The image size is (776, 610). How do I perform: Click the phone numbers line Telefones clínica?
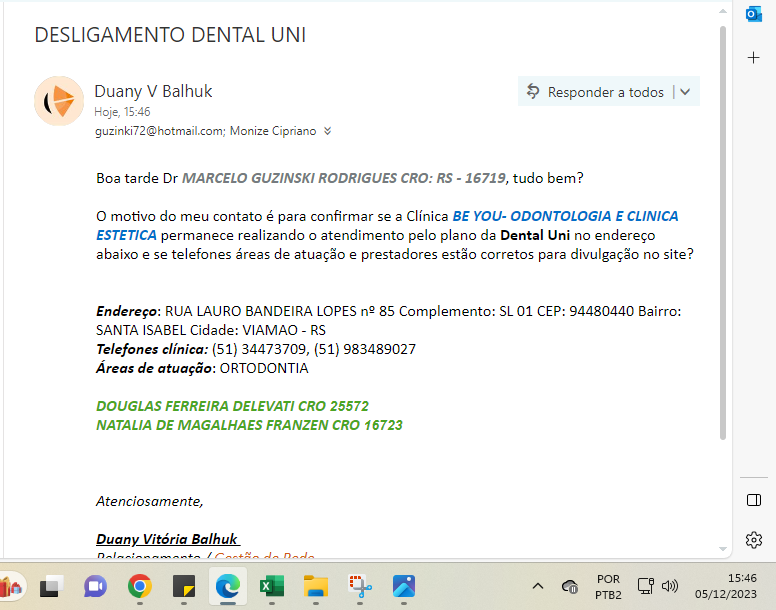256,349
